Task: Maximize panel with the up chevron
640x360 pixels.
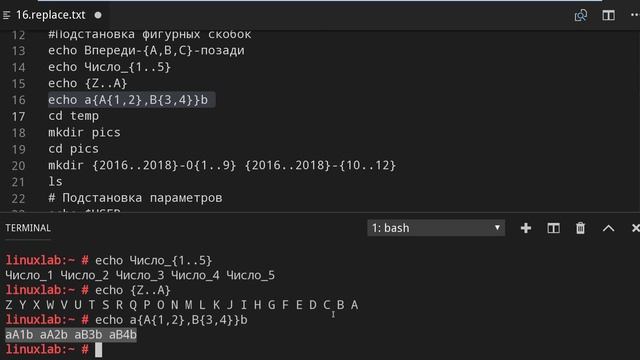Action: pyautogui.click(x=608, y=228)
